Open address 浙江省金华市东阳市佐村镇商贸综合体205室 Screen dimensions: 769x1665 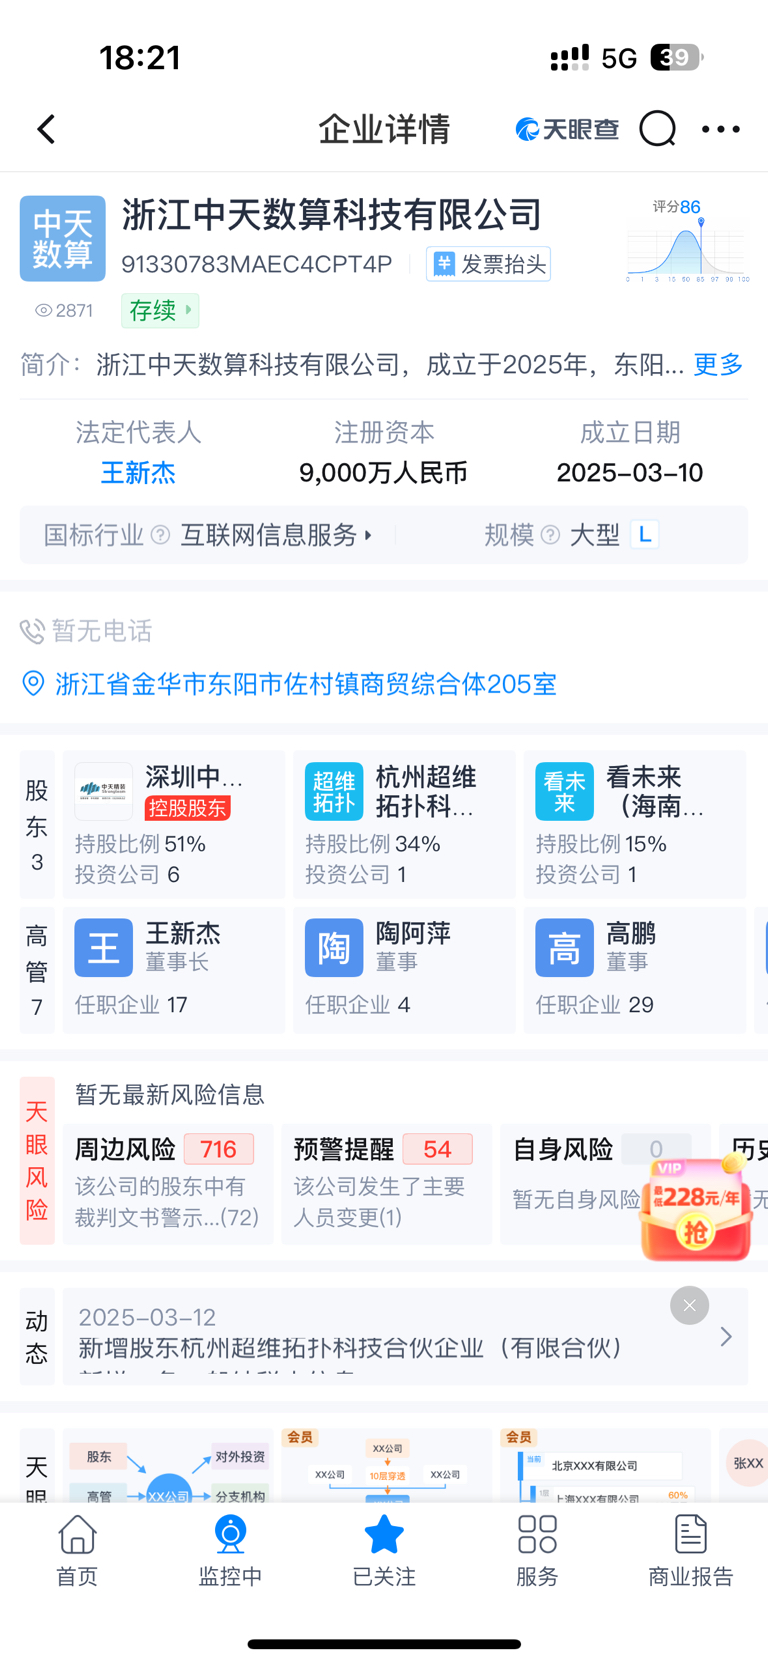[306, 684]
